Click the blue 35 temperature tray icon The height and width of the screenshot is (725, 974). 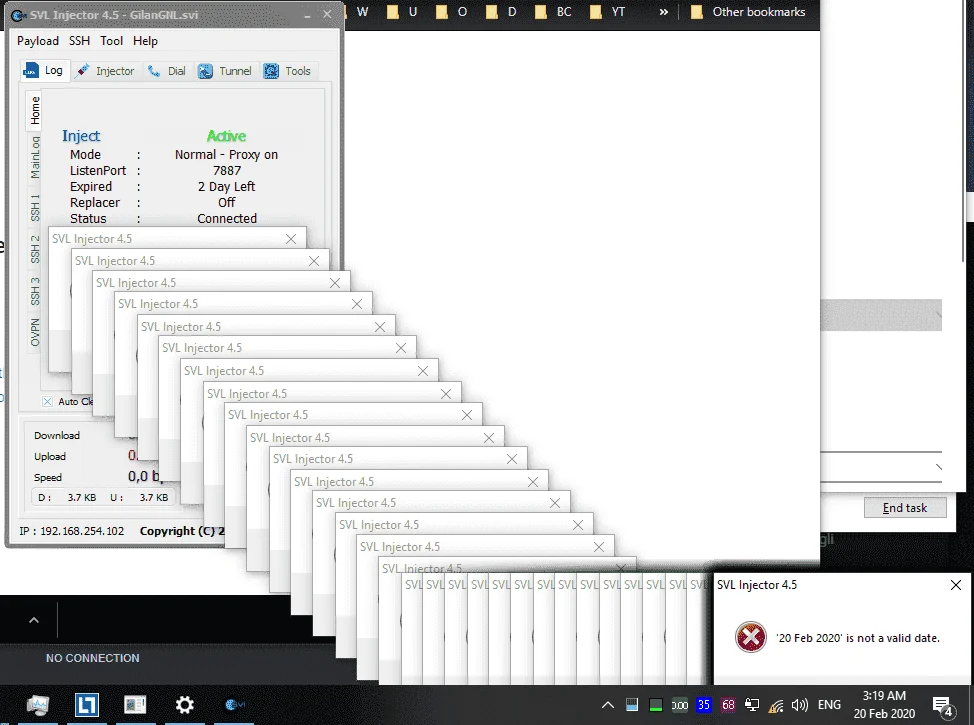coord(704,704)
